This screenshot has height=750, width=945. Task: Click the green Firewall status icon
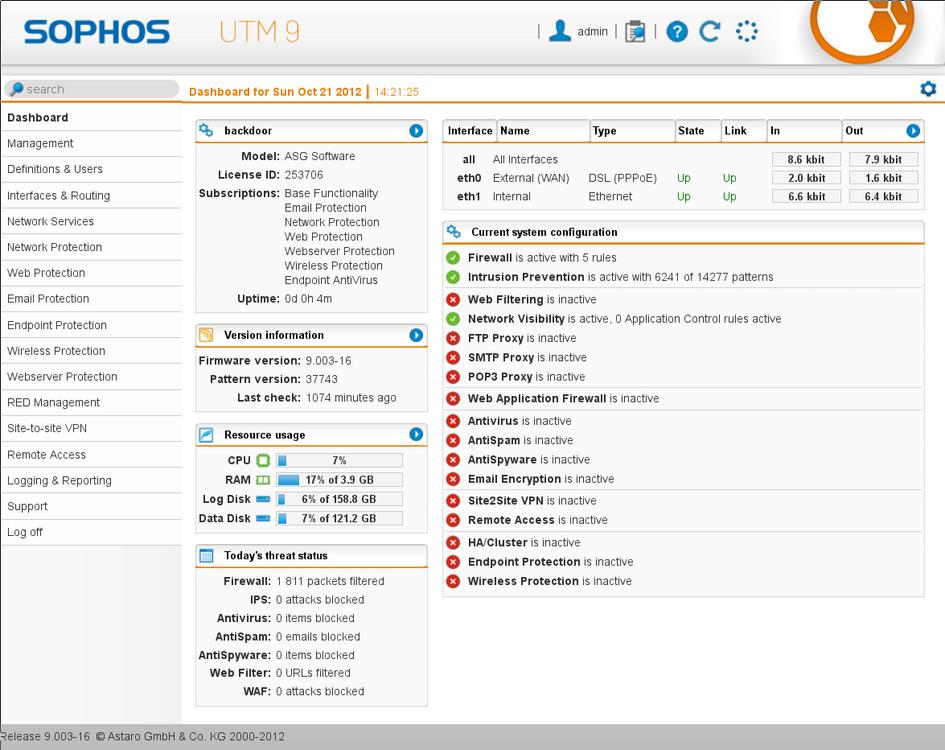click(453, 257)
